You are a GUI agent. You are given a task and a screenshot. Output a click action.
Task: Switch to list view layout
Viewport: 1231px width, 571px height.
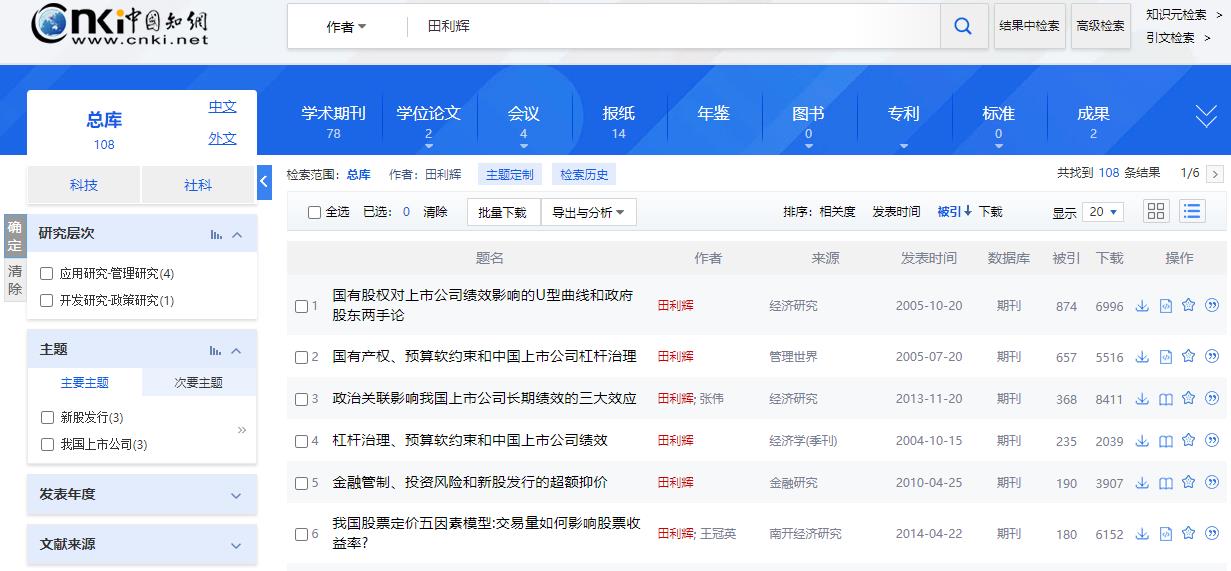(1191, 211)
